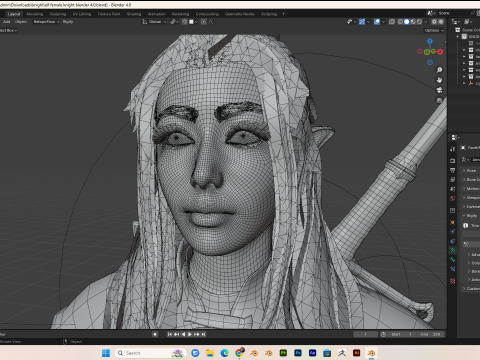Open the Global transform orientation dropdown
Screen dimensions: 480x360
(x=154, y=22)
